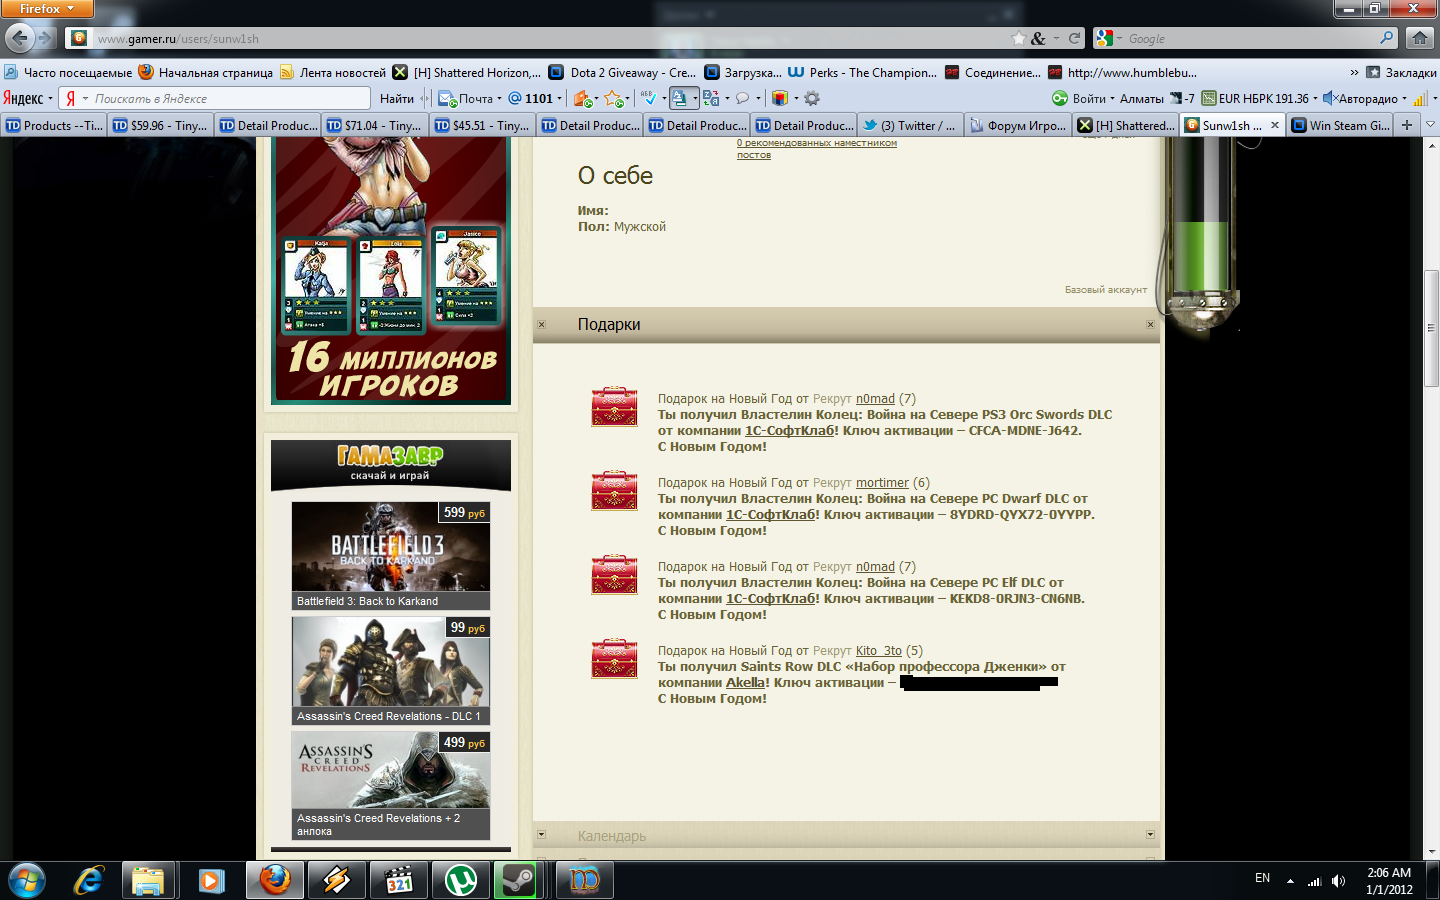This screenshot has height=900, width=1440.
Task: Open n0mad link in Orc Swords gift
Action: coord(875,398)
